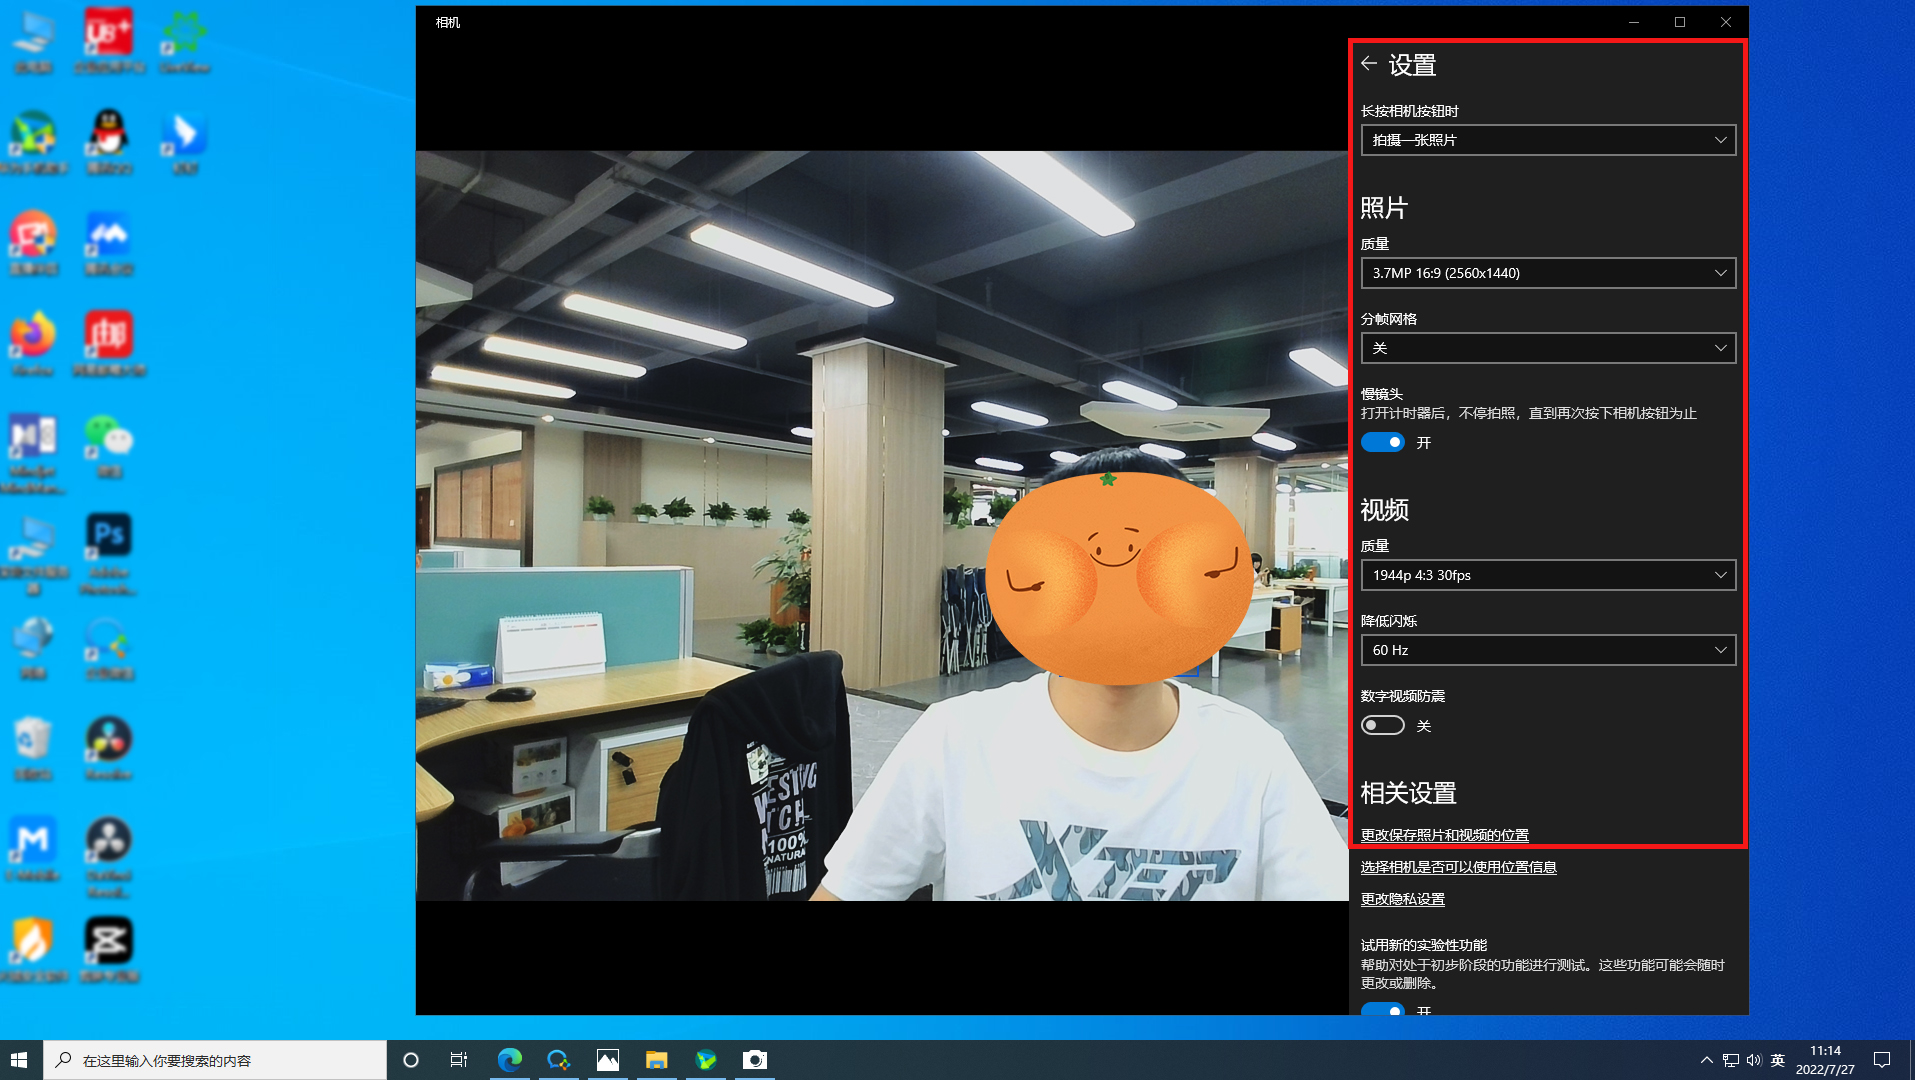
Task: Open video quality dropdown showing 1944p 4:3 30fps
Action: pyautogui.click(x=1547, y=575)
